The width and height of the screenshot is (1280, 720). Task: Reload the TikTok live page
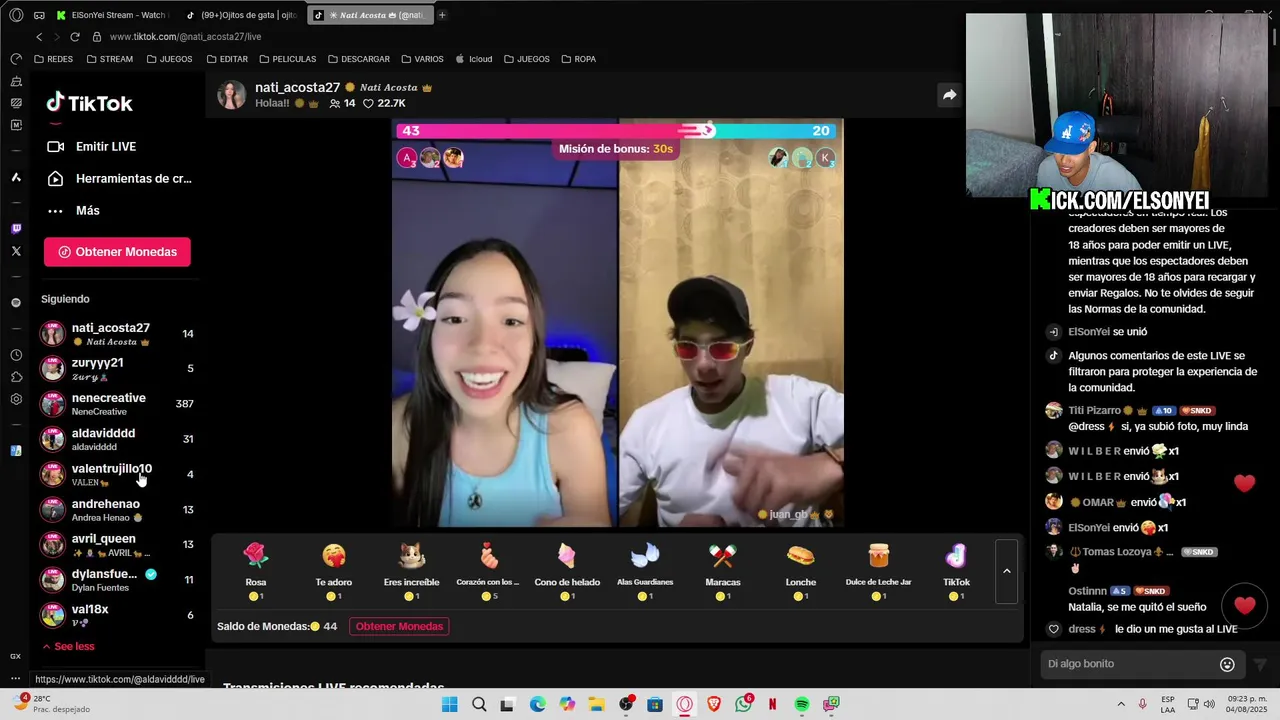(74, 37)
